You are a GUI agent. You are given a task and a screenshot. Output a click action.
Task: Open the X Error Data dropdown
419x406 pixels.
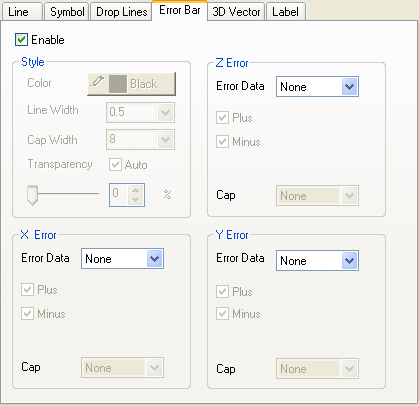point(122,259)
